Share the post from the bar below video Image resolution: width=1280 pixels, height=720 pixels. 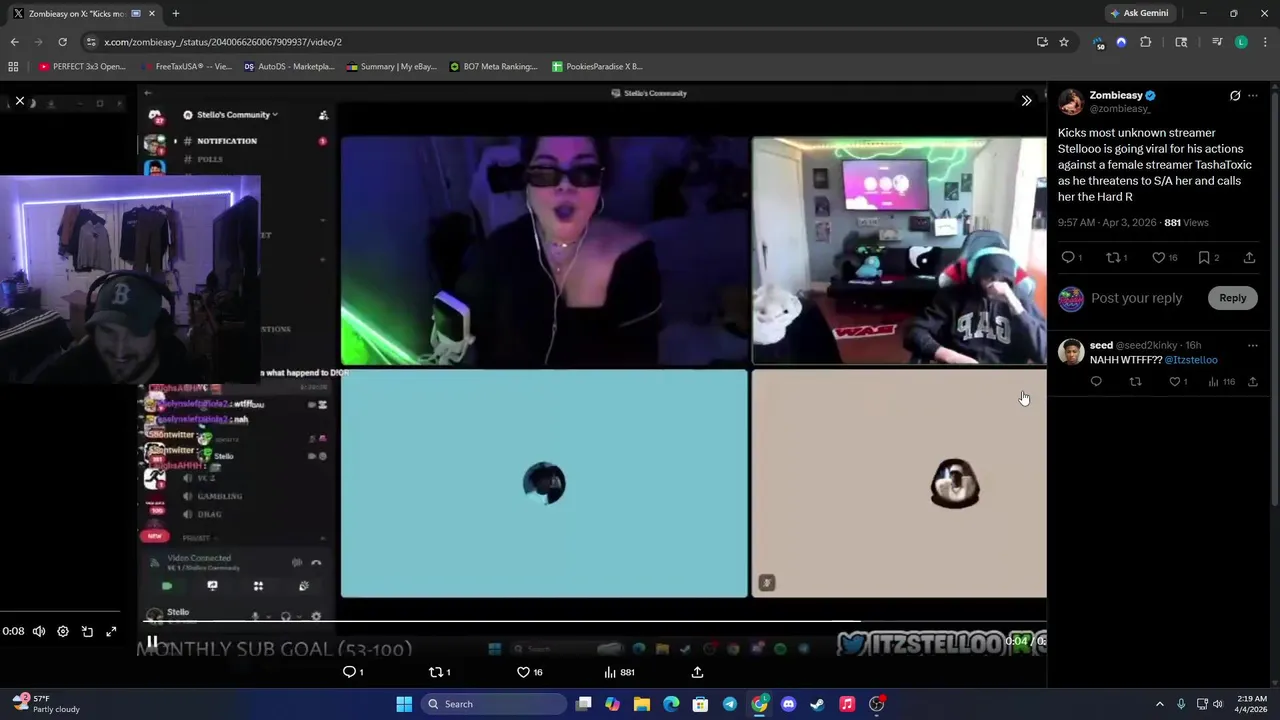(x=697, y=672)
